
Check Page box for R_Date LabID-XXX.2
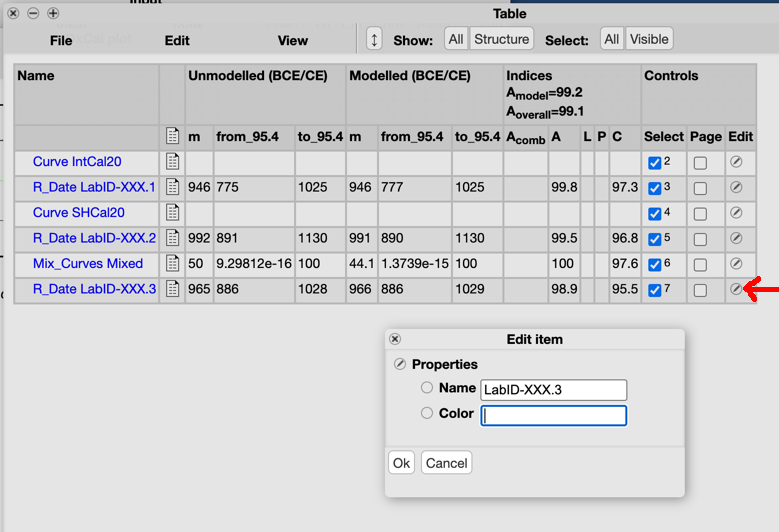click(701, 239)
